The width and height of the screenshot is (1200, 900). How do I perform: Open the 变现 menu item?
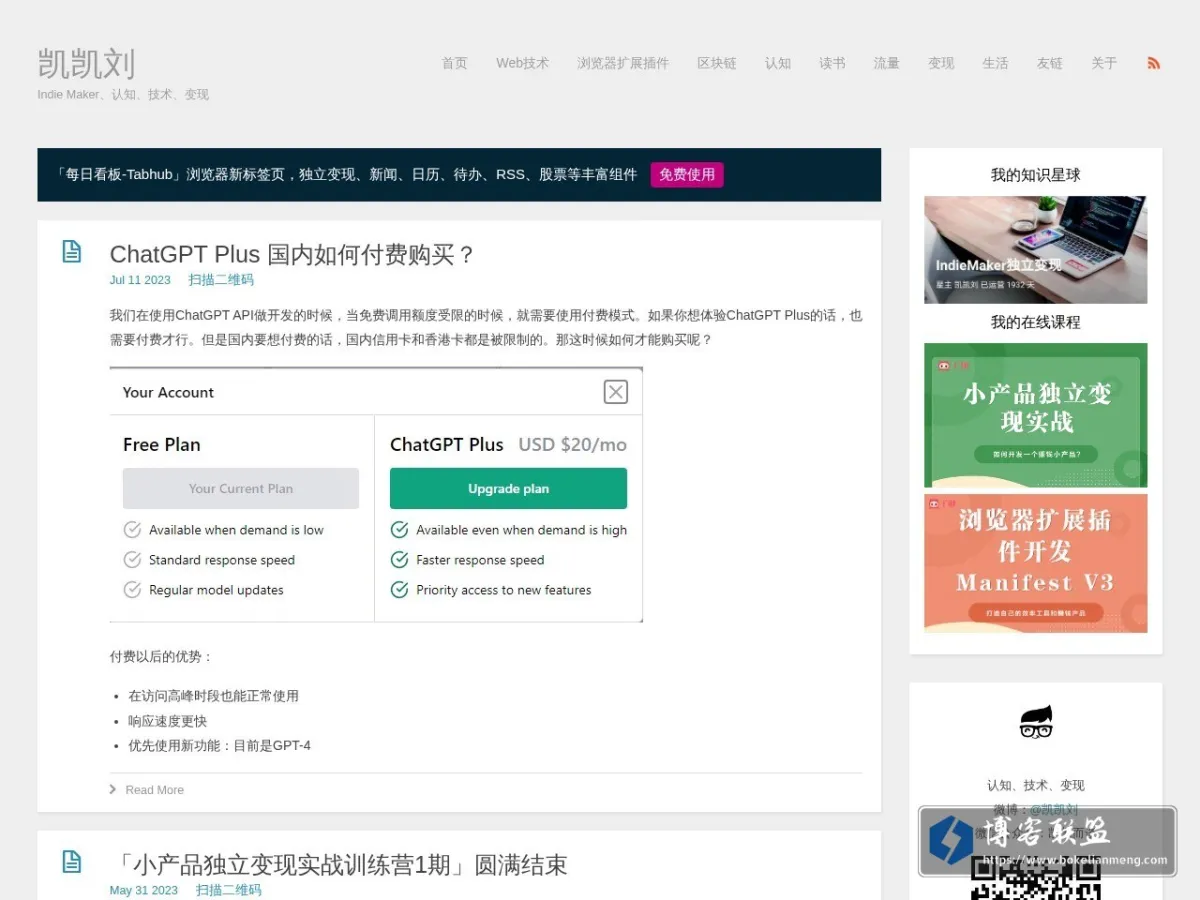pyautogui.click(x=941, y=63)
